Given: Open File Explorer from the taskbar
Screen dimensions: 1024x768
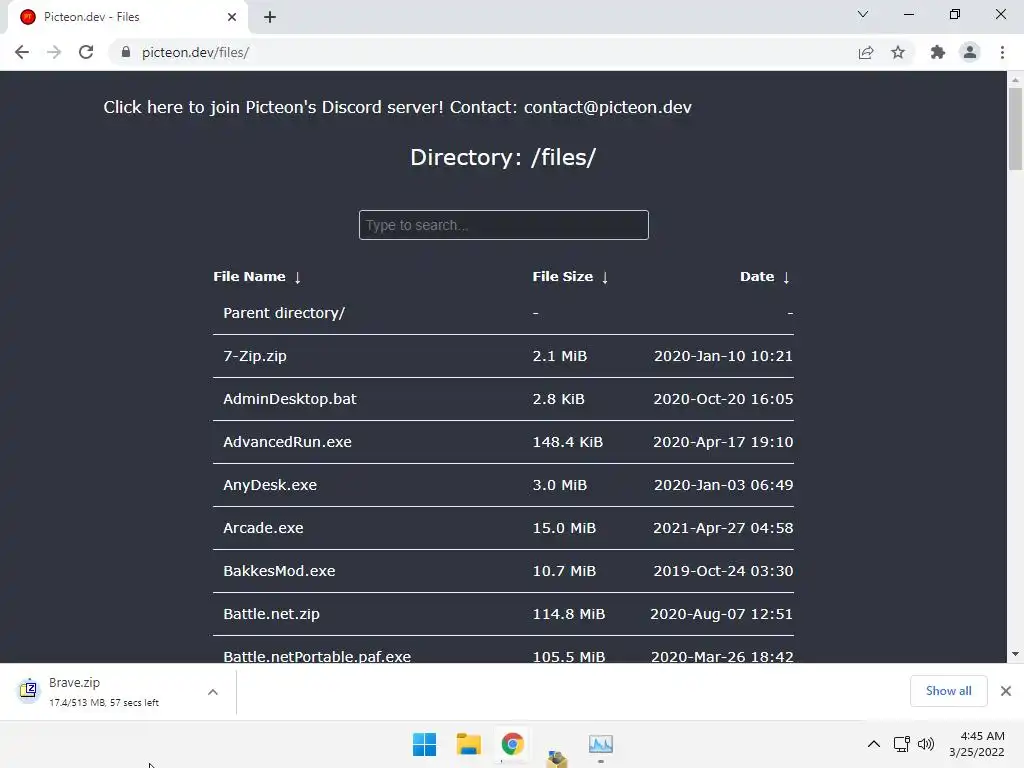Looking at the screenshot, I should [x=468, y=744].
